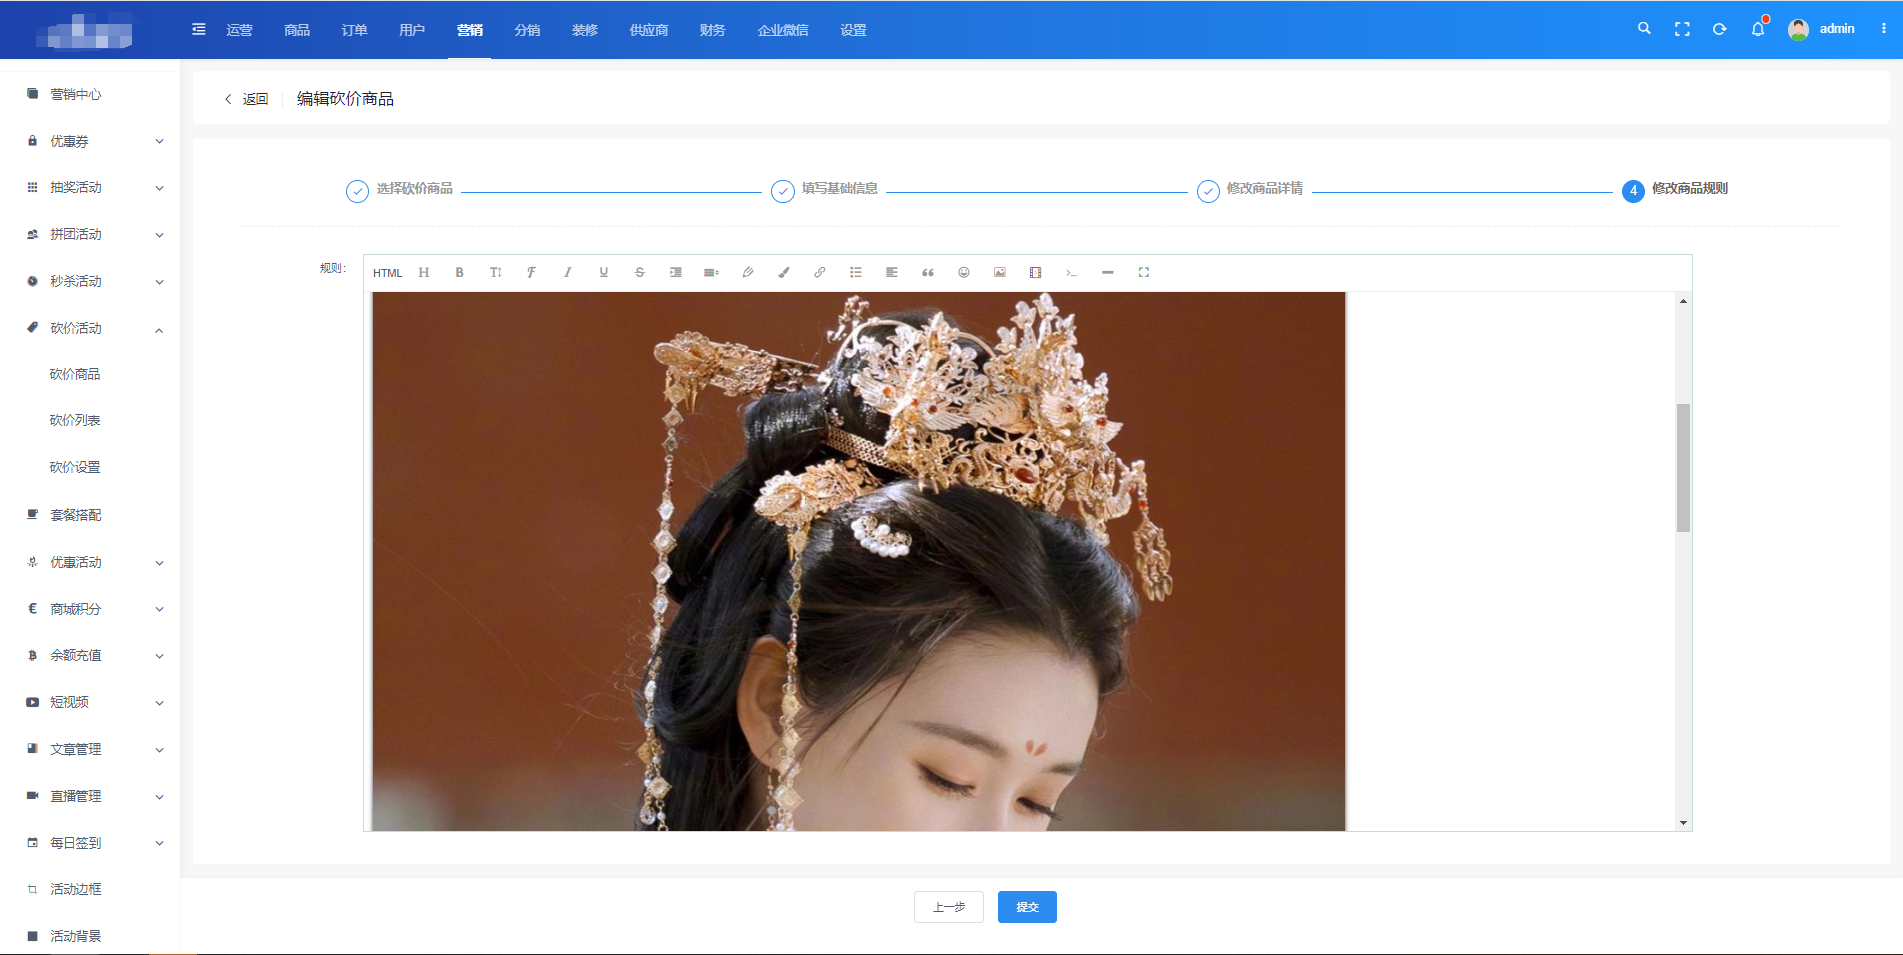Open admin user menu
Screen dimensions: 1903x955
1821,29
